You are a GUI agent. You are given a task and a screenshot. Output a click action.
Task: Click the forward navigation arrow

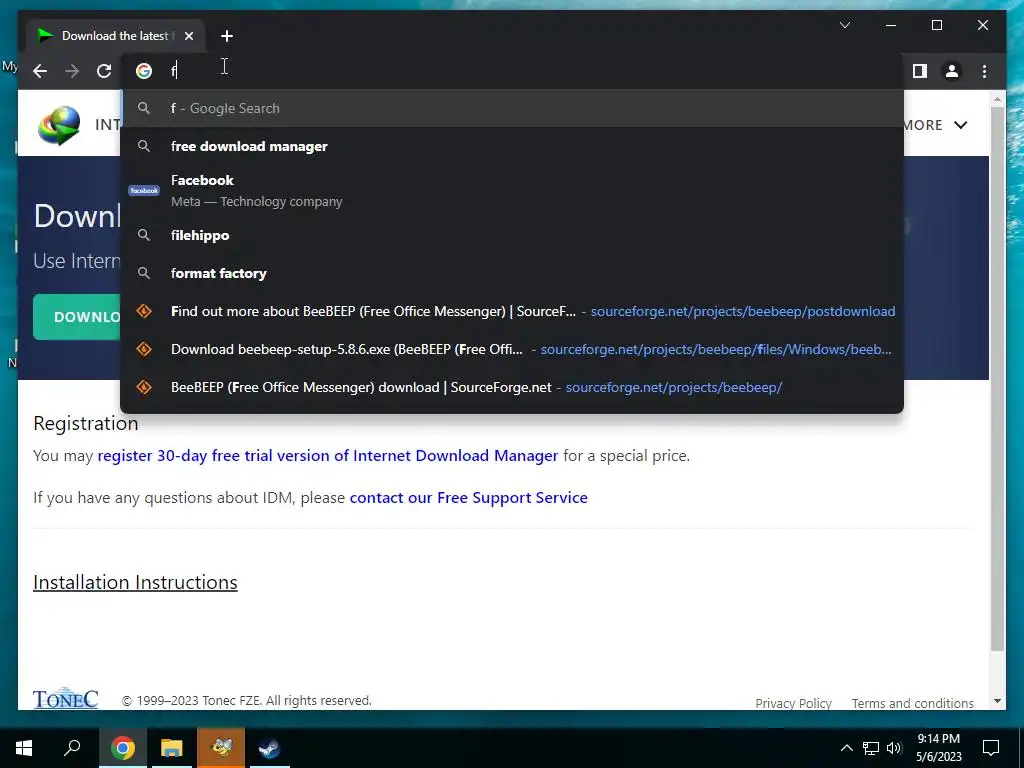coord(72,71)
